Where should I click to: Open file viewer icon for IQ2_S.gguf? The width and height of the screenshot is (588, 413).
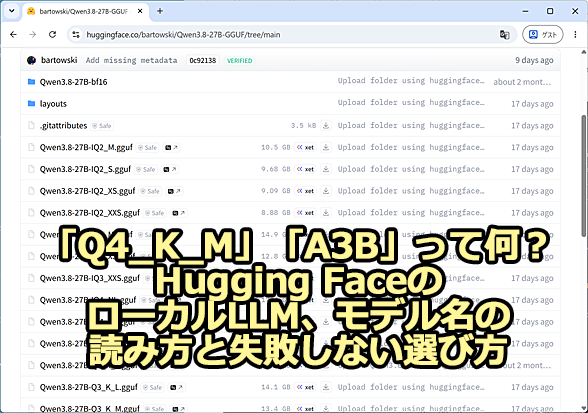[x=170, y=169]
